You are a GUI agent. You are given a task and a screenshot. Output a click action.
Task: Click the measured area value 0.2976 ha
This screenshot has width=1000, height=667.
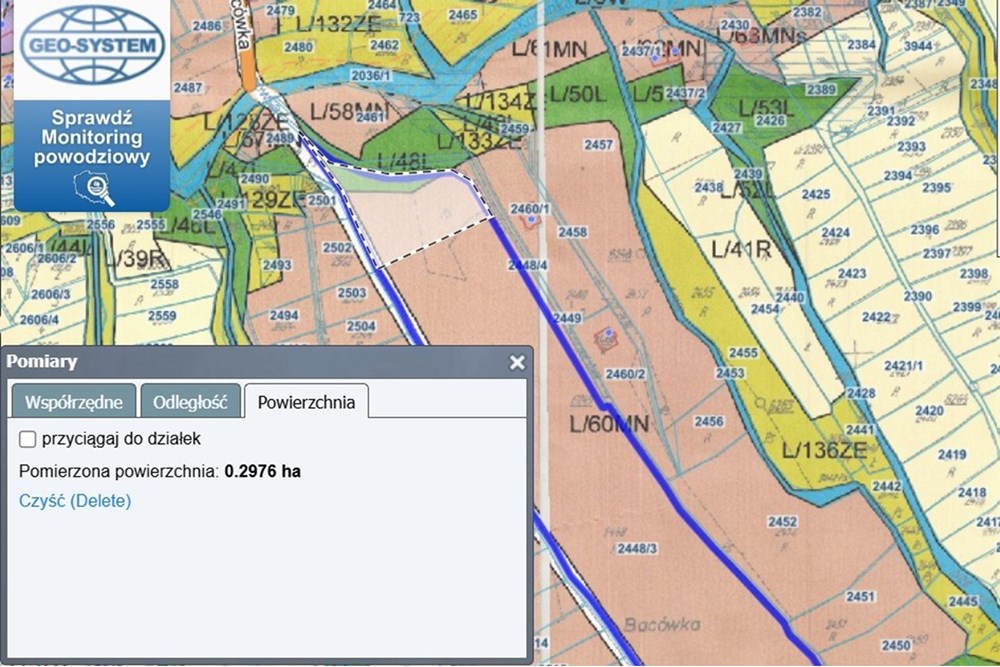(262, 470)
